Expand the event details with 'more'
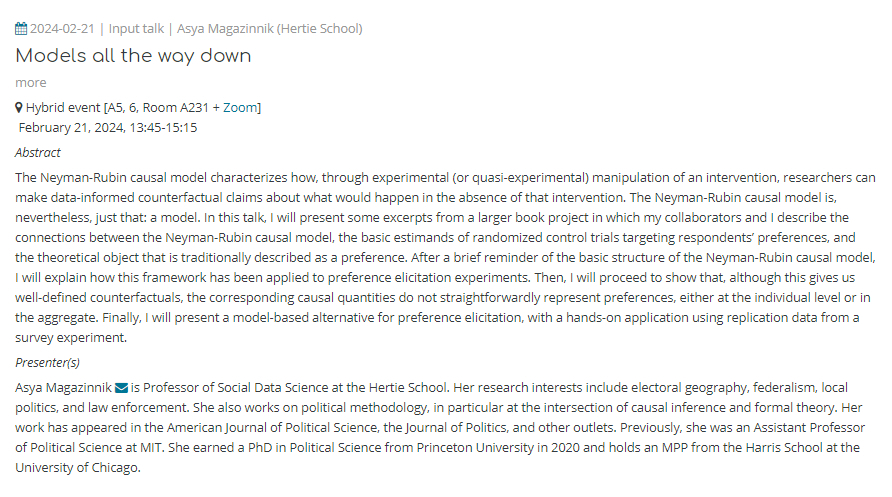Screen dimensions: 892x497 (x=30, y=82)
